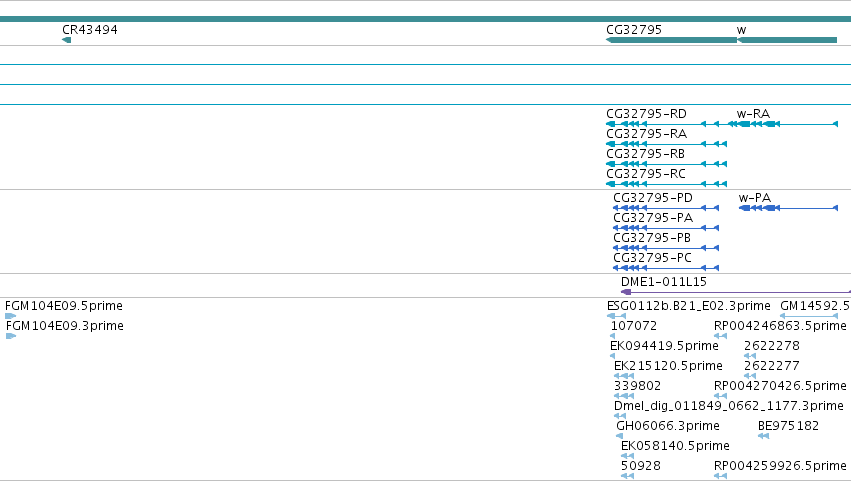Click the RP004246863.5prime label
Image resolution: width=851 pixels, height=481 pixels.
pyautogui.click(x=780, y=326)
